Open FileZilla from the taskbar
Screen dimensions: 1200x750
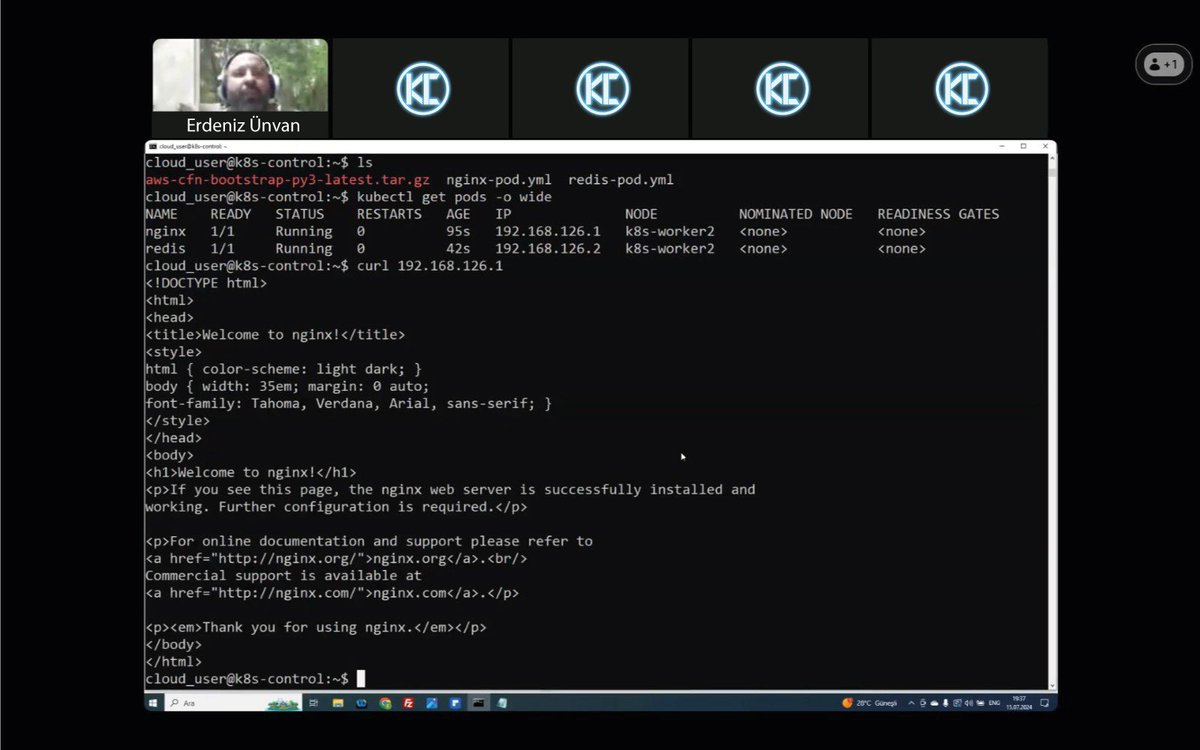coord(408,704)
